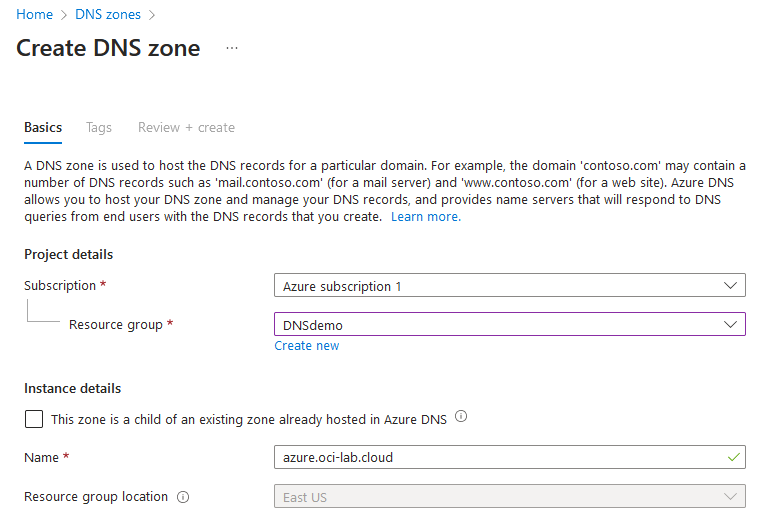Screen dimensions: 766x530
Task: Go back to DNS zones breadcrumb
Action: click(x=108, y=15)
